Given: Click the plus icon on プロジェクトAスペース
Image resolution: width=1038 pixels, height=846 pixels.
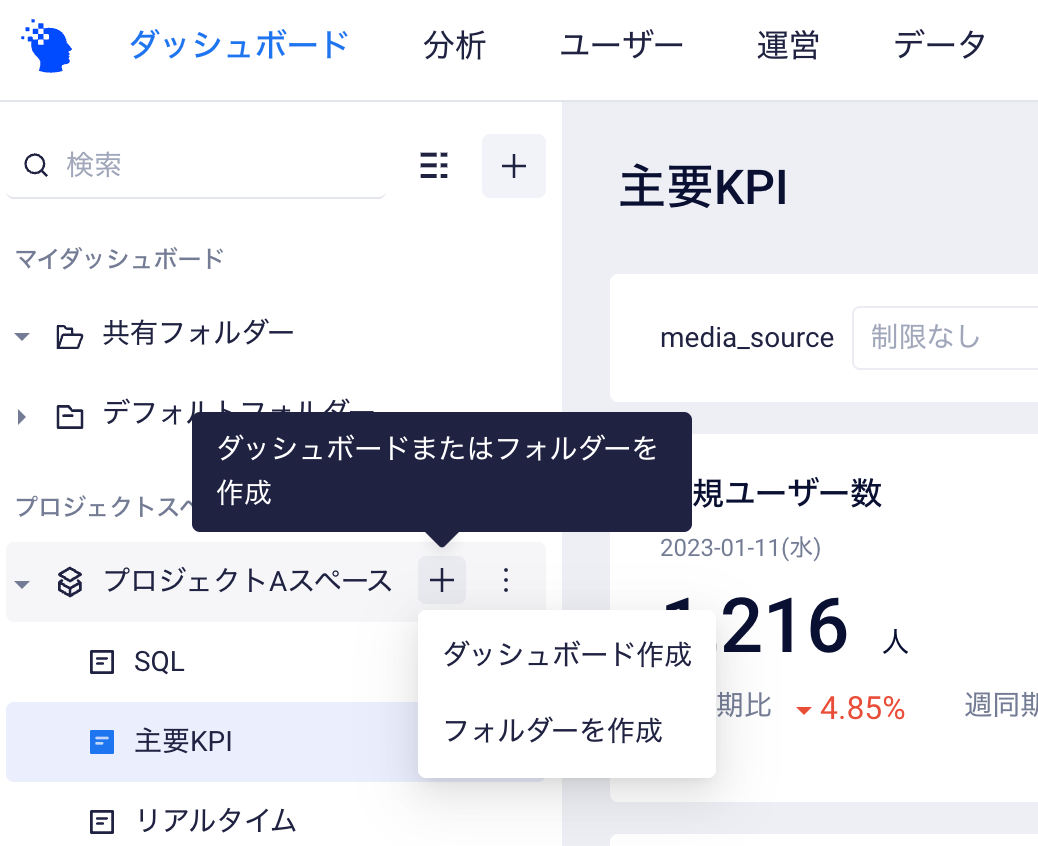Looking at the screenshot, I should [x=442, y=581].
